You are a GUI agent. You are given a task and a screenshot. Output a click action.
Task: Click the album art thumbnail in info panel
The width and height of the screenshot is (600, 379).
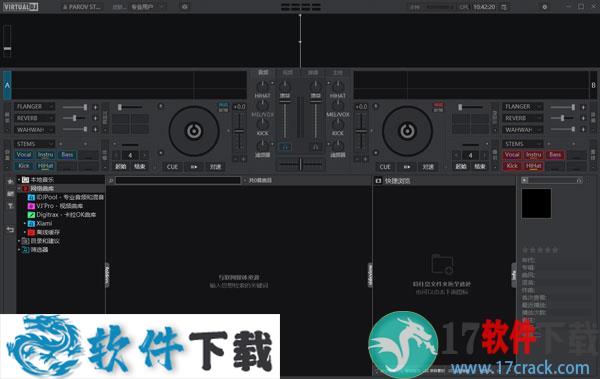(536, 203)
